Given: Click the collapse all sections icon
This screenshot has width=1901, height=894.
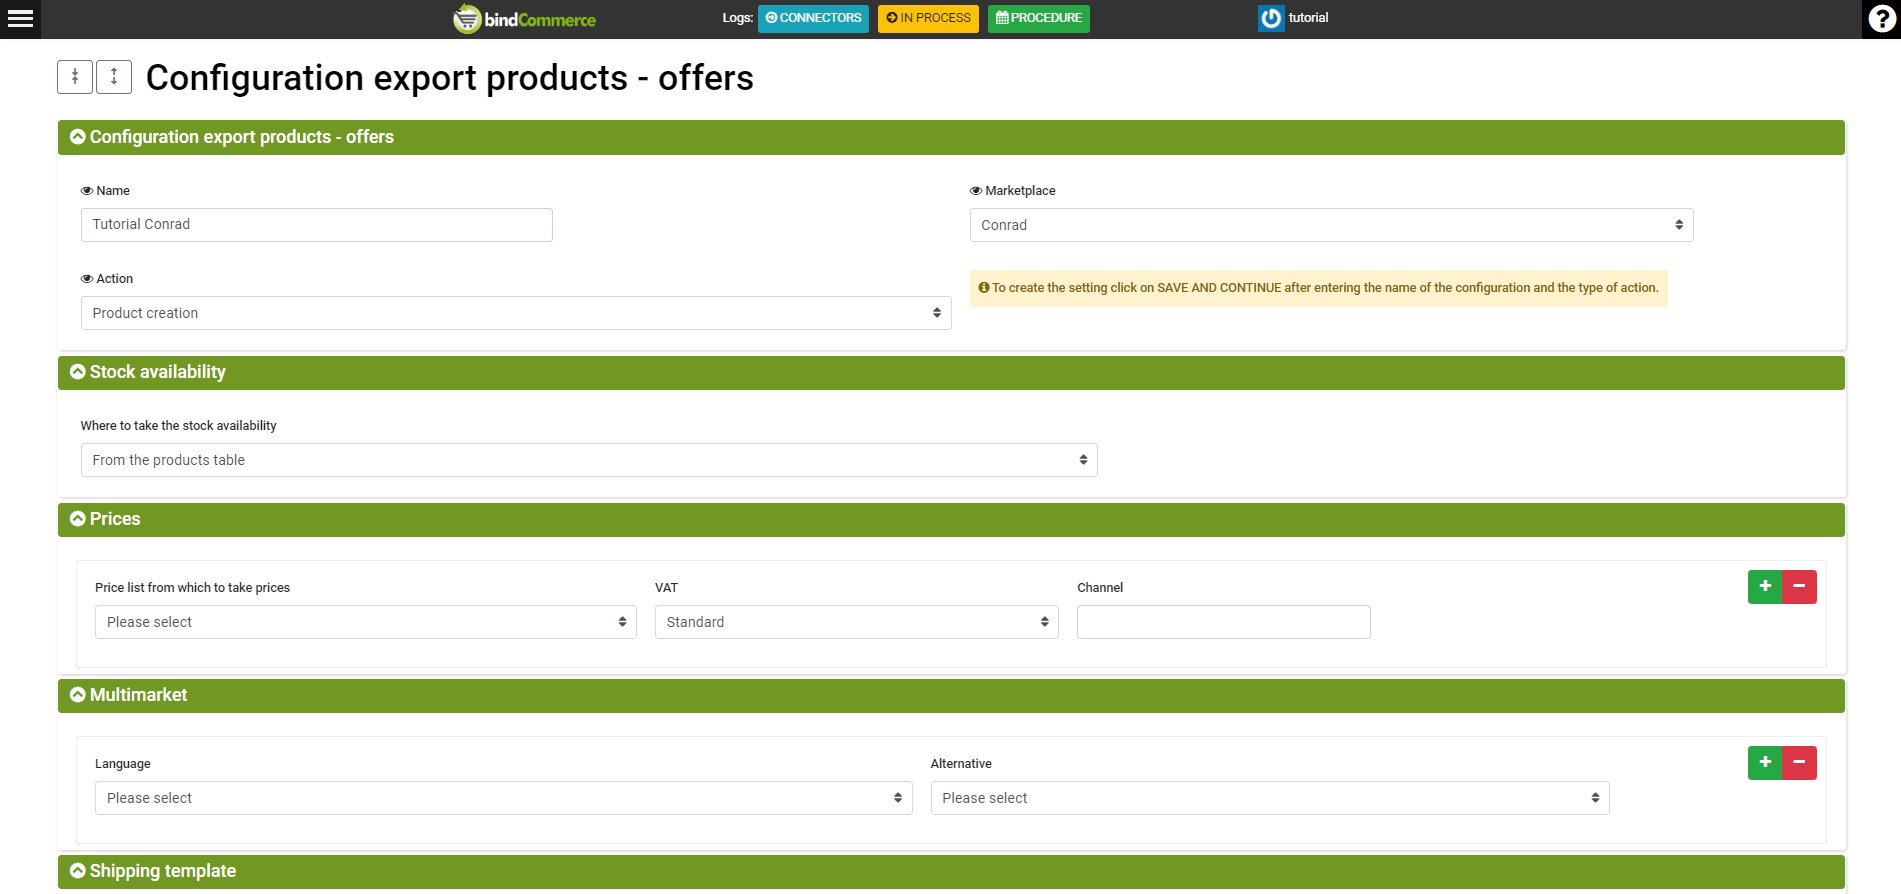Looking at the screenshot, I should coord(75,77).
